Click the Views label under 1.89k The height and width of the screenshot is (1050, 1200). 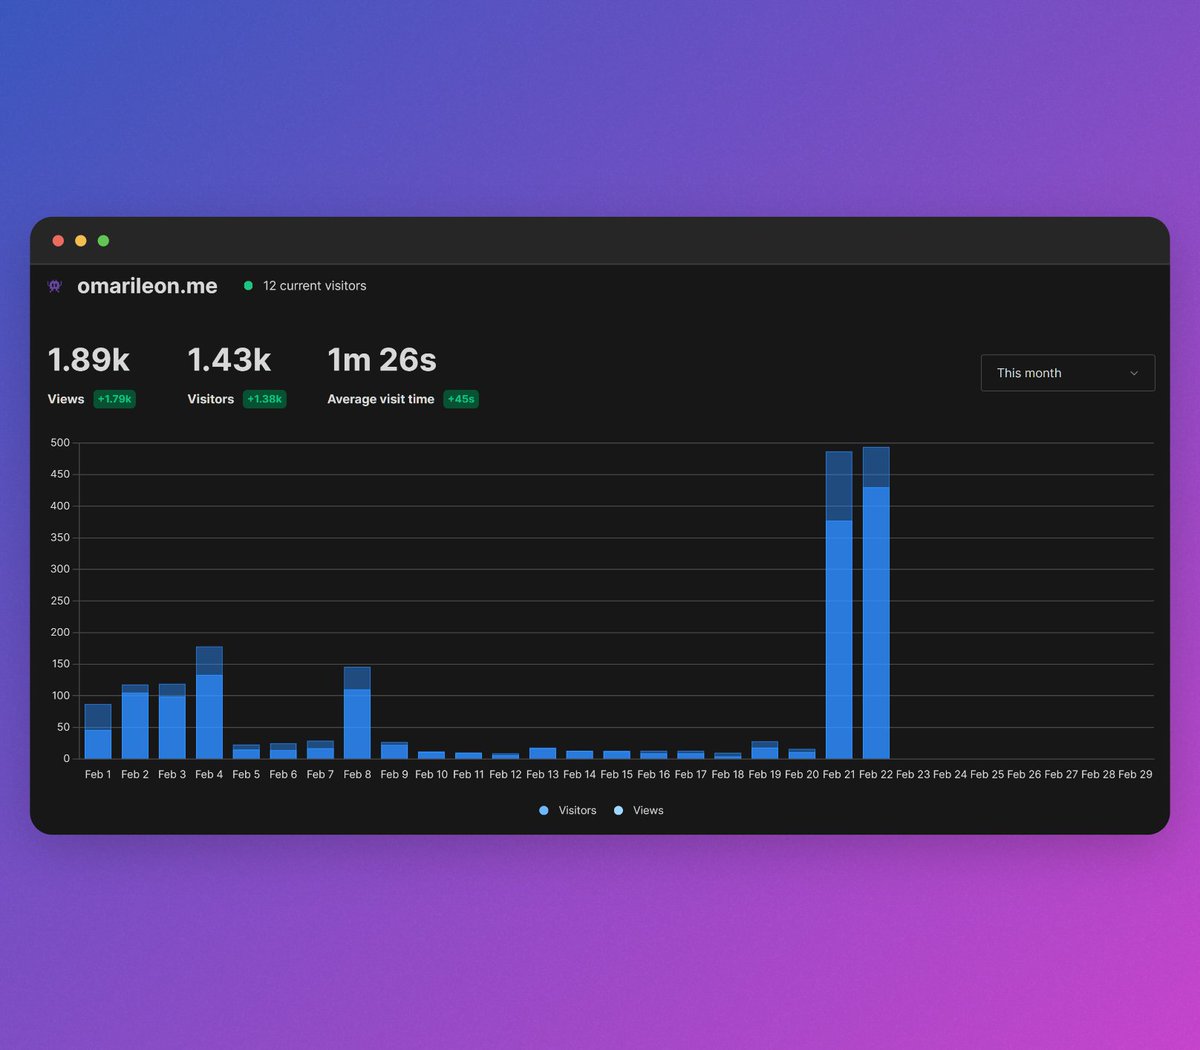pyautogui.click(x=66, y=399)
